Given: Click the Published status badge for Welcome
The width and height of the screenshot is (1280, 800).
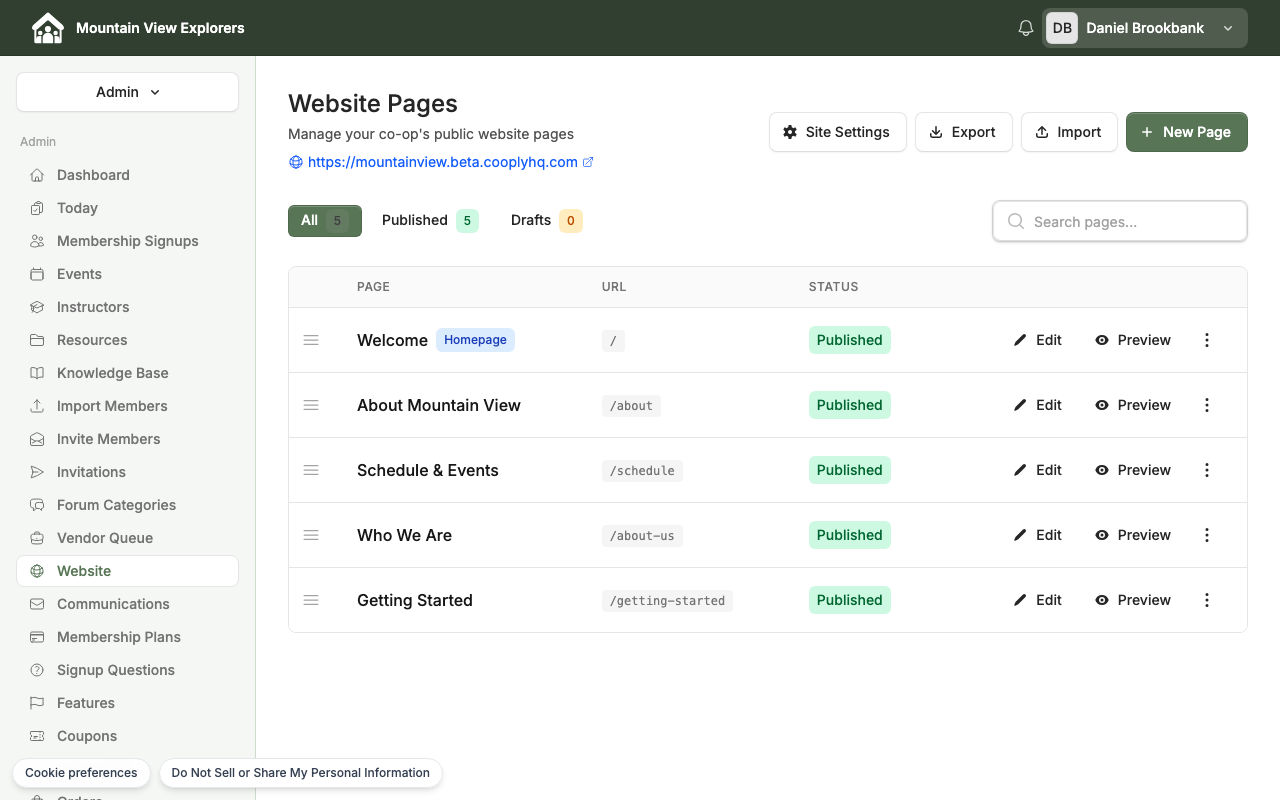Looking at the screenshot, I should [849, 340].
